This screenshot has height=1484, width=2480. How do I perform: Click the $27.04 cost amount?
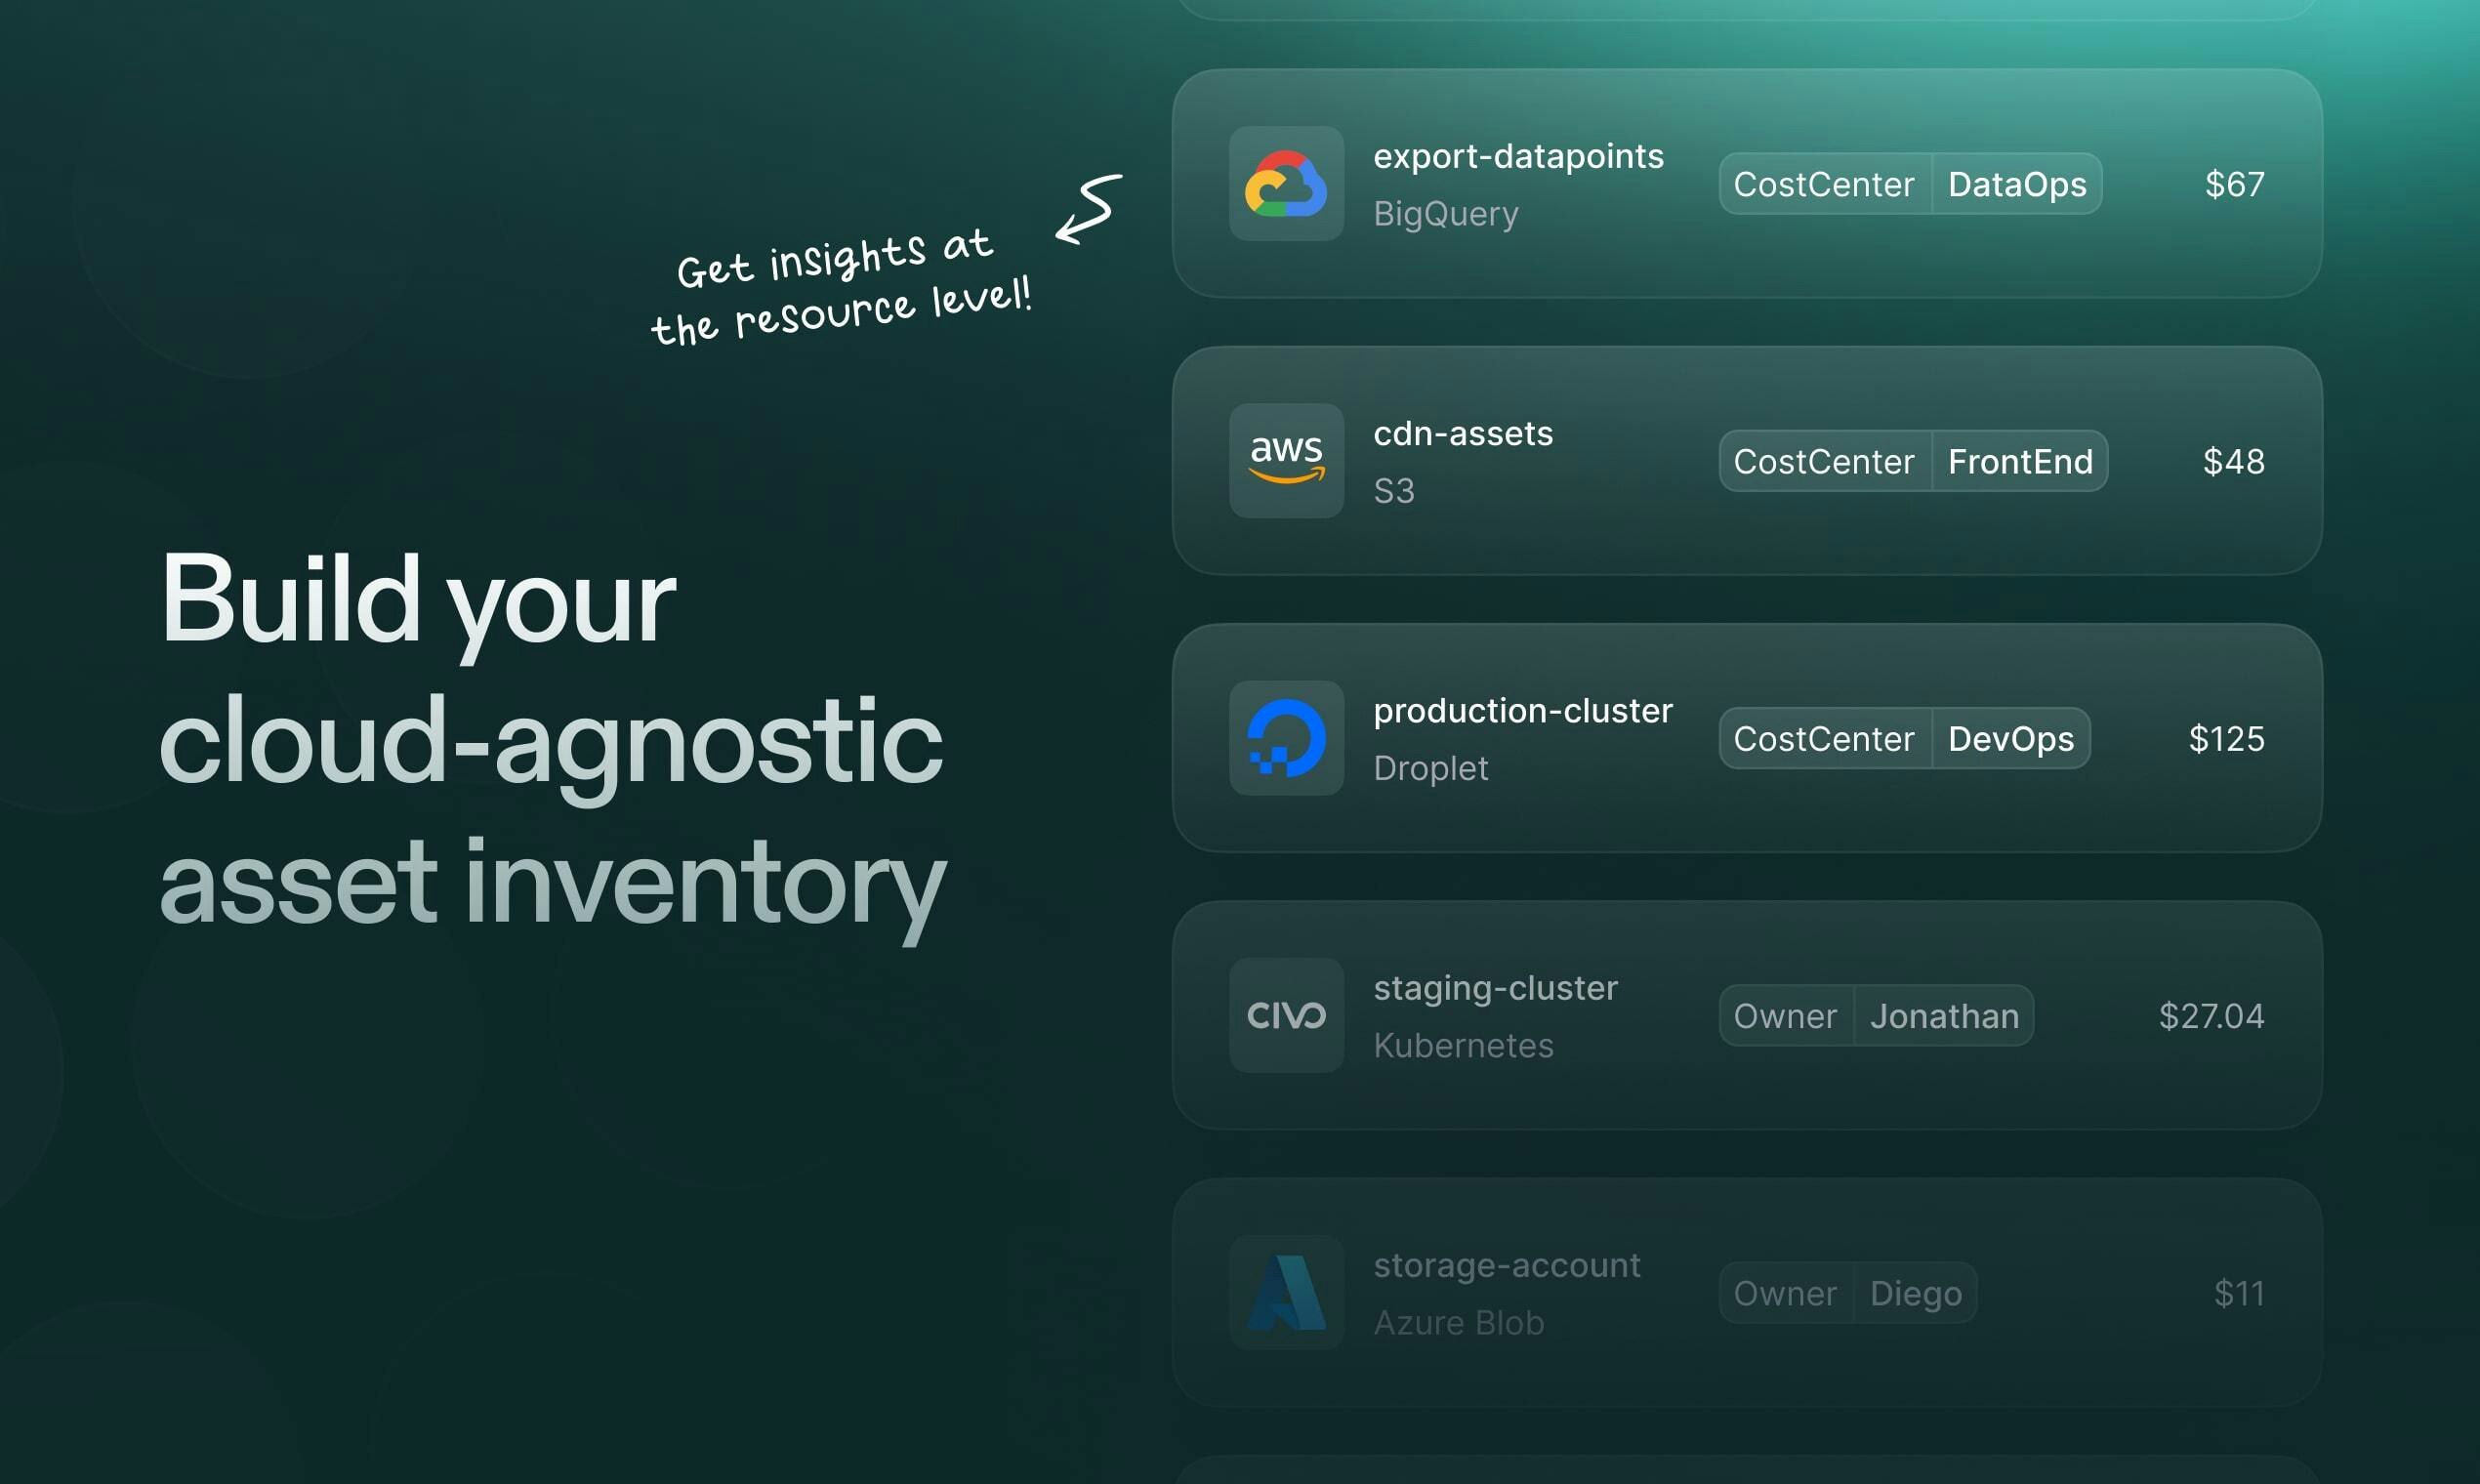pos(2211,1015)
